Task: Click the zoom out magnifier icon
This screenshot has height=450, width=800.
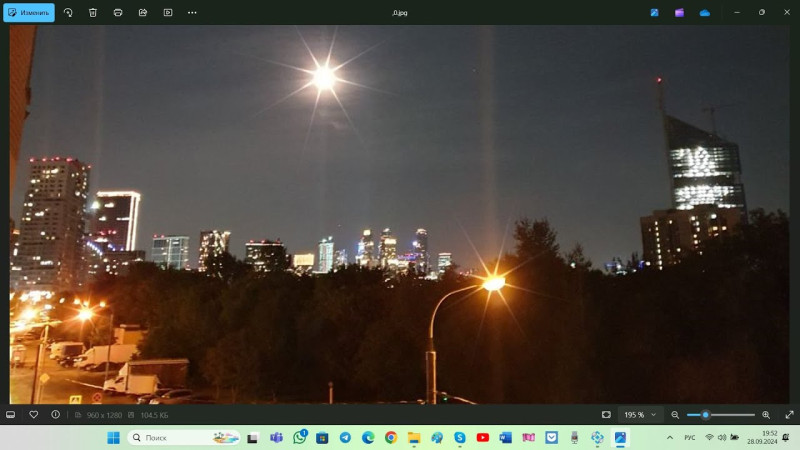Action: point(675,414)
